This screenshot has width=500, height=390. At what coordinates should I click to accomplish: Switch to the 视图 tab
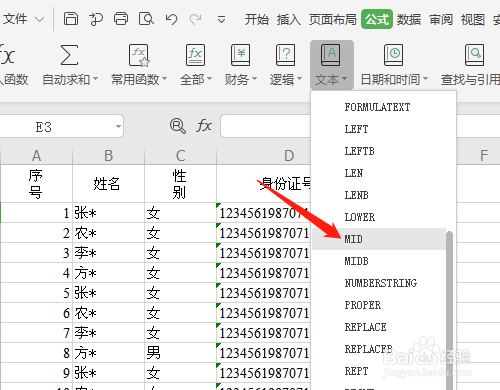[473, 19]
